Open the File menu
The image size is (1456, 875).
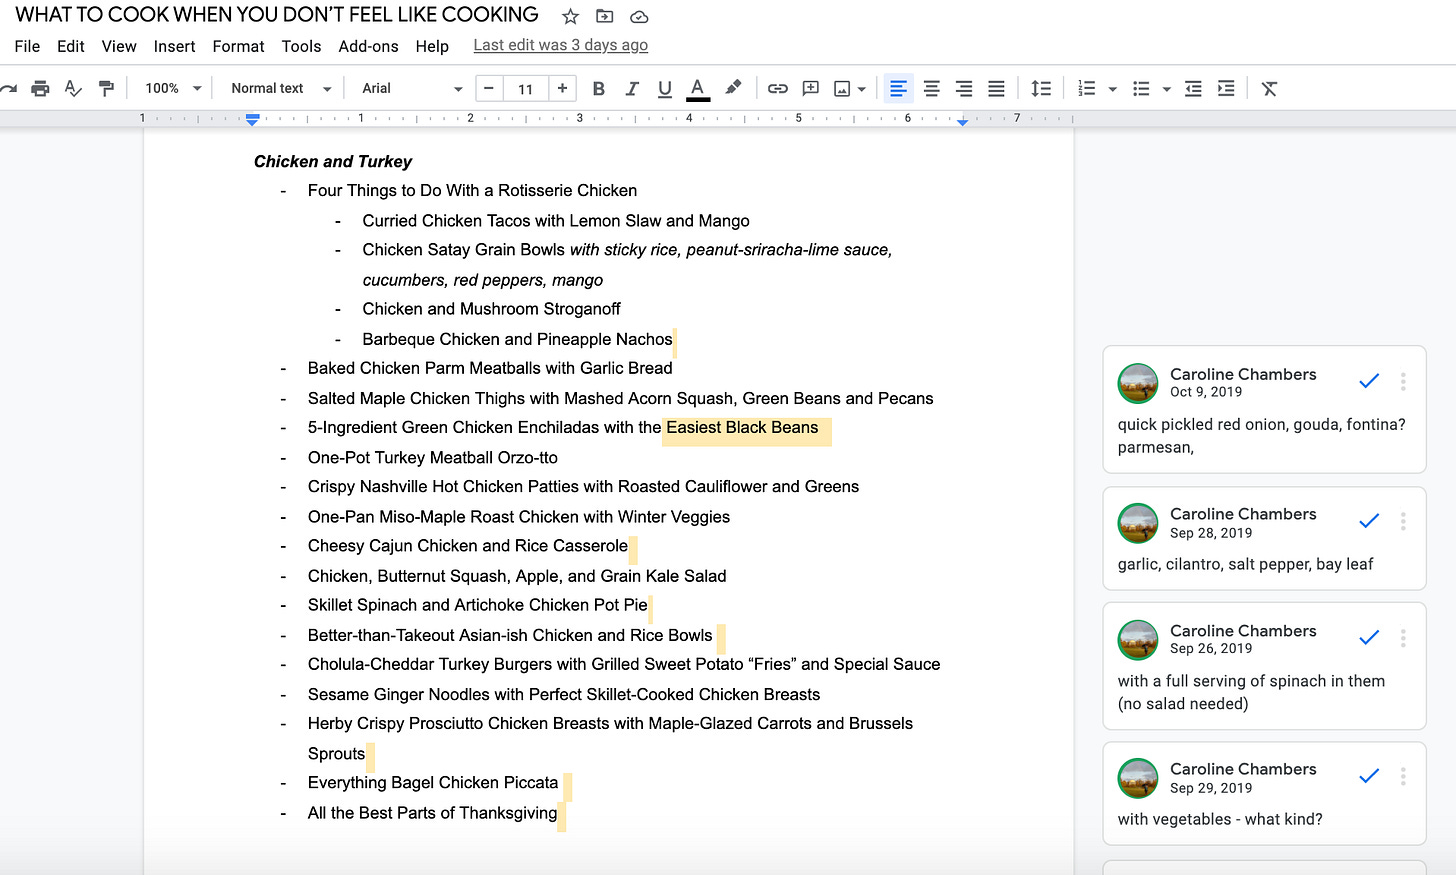coord(28,46)
